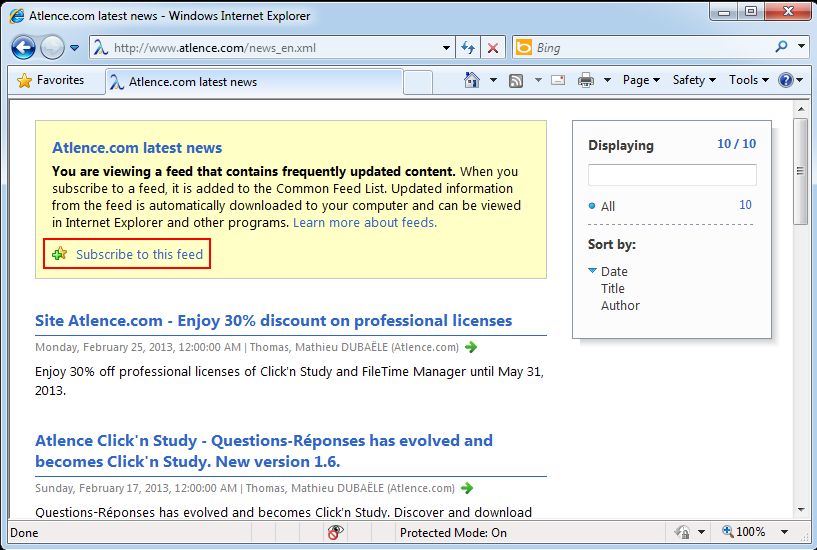Open the Feeds dropdown arrow

pyautogui.click(x=538, y=80)
